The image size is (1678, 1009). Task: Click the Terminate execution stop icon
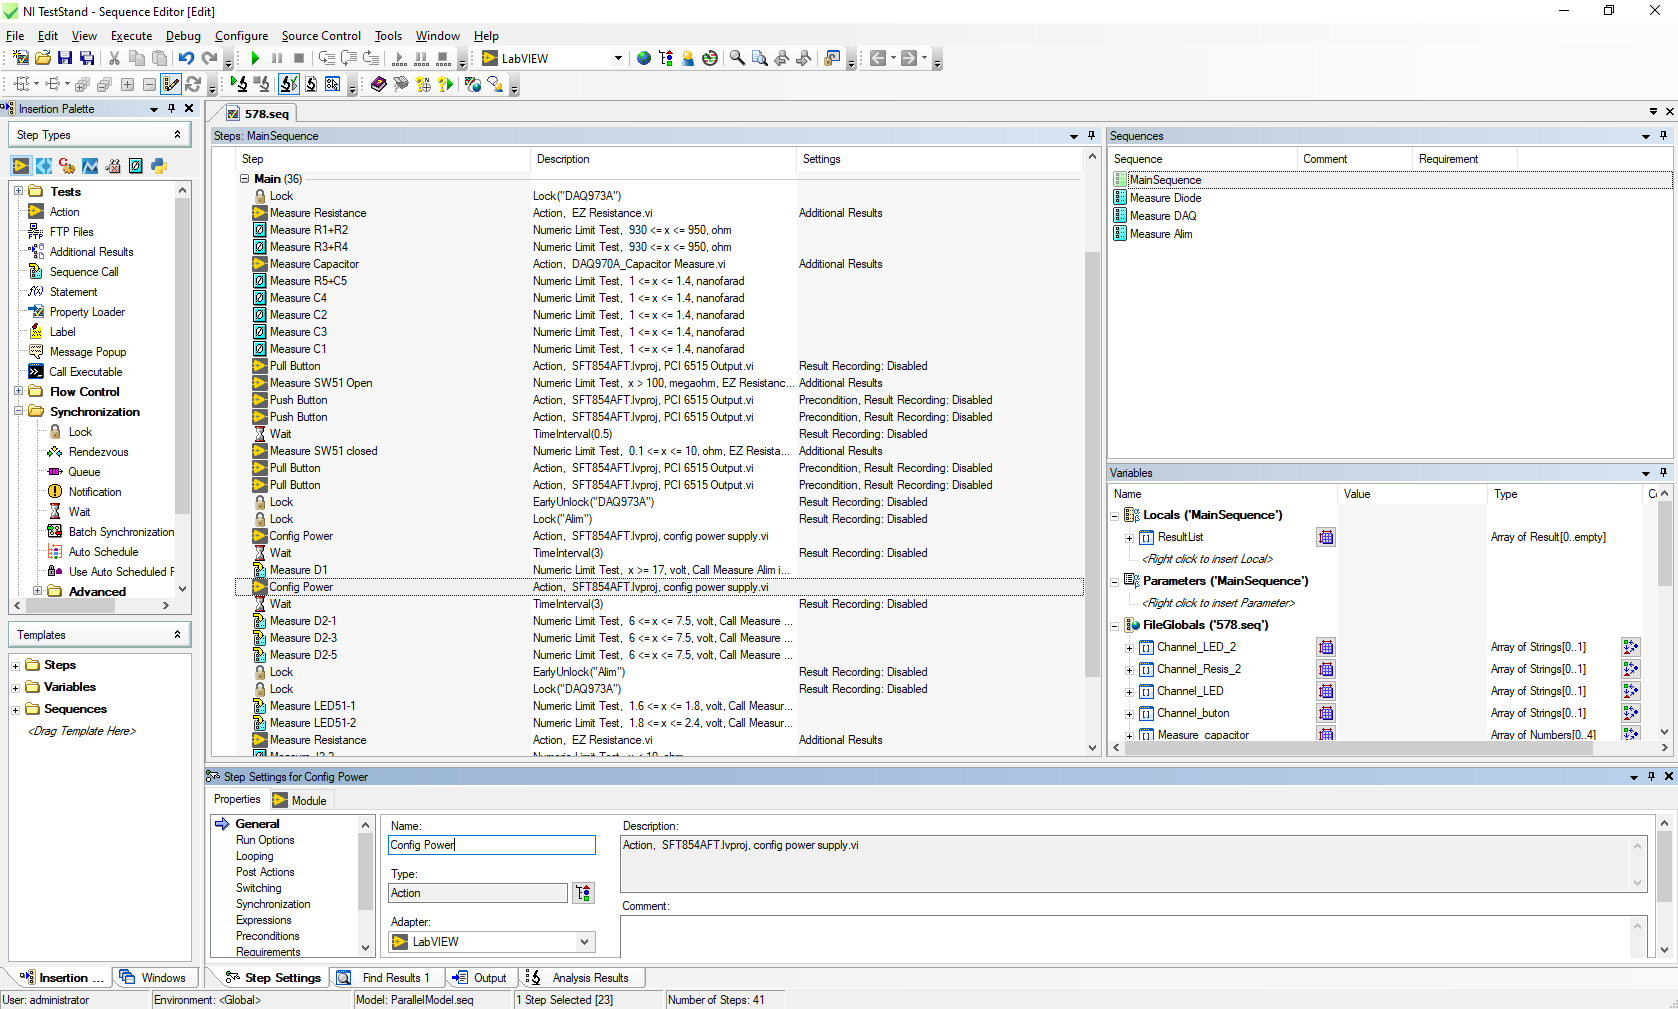tap(298, 58)
